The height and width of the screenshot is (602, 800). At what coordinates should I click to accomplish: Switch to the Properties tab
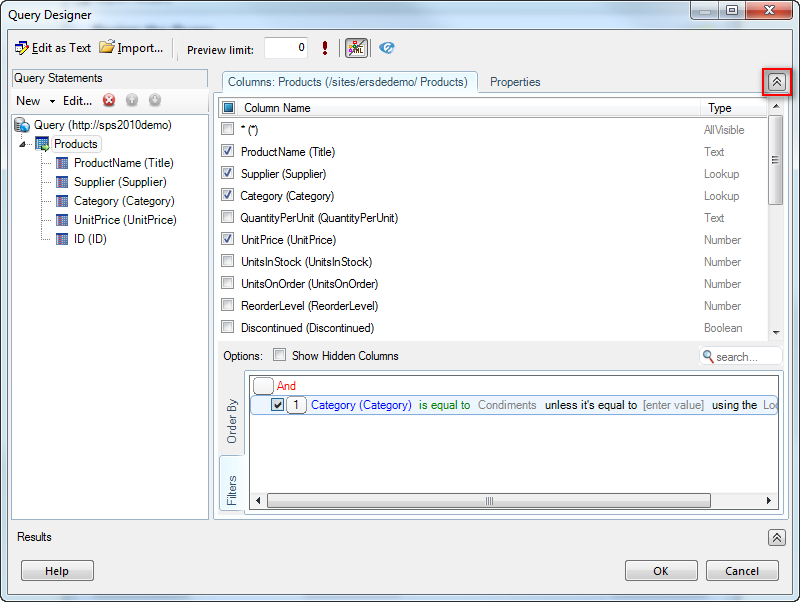pyautogui.click(x=515, y=82)
